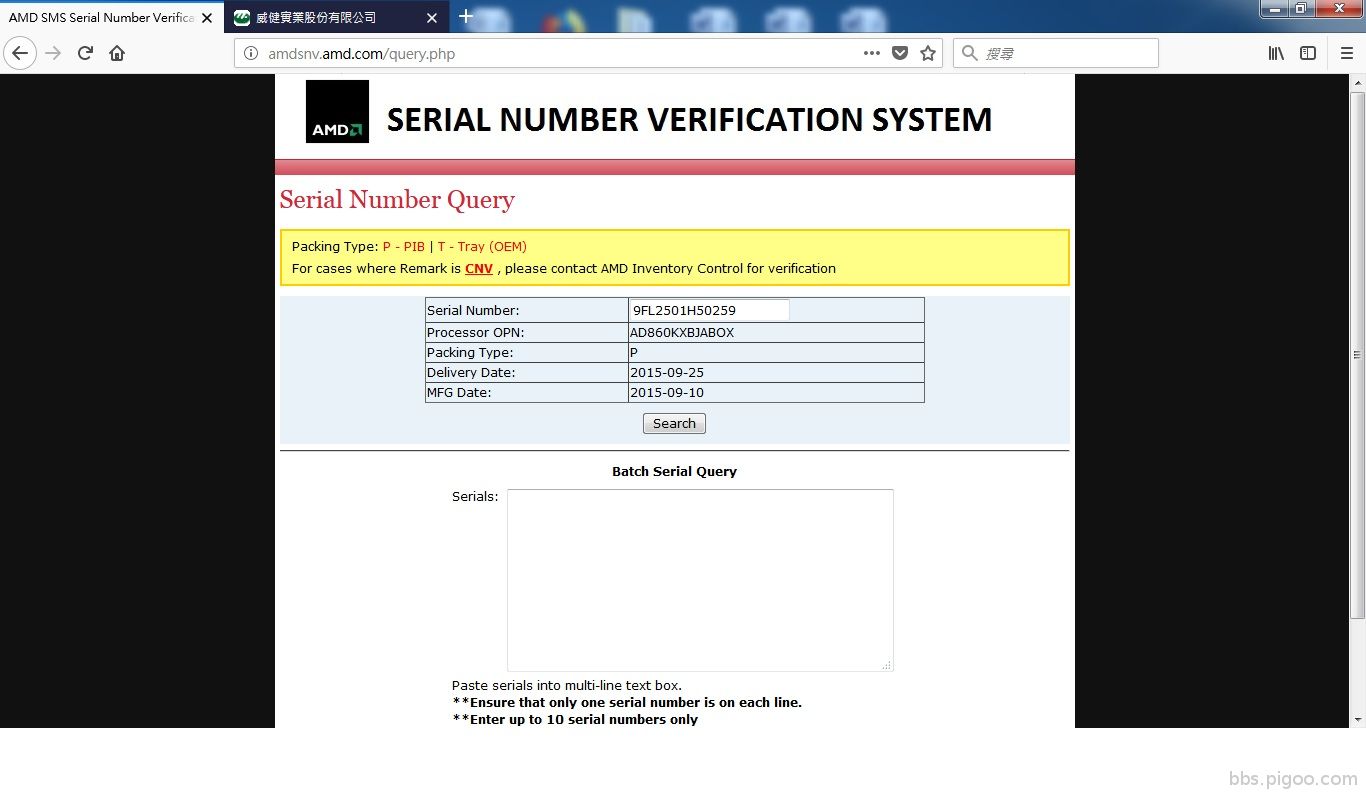
Task: Click 'Enter up to 10 serial numbers only' note
Action: (575, 719)
